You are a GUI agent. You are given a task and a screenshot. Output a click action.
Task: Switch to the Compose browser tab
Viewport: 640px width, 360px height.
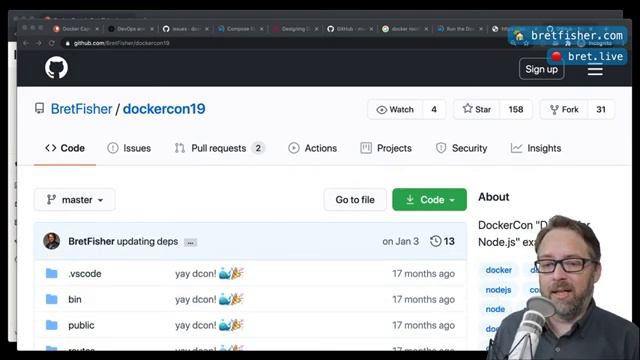pos(240,29)
